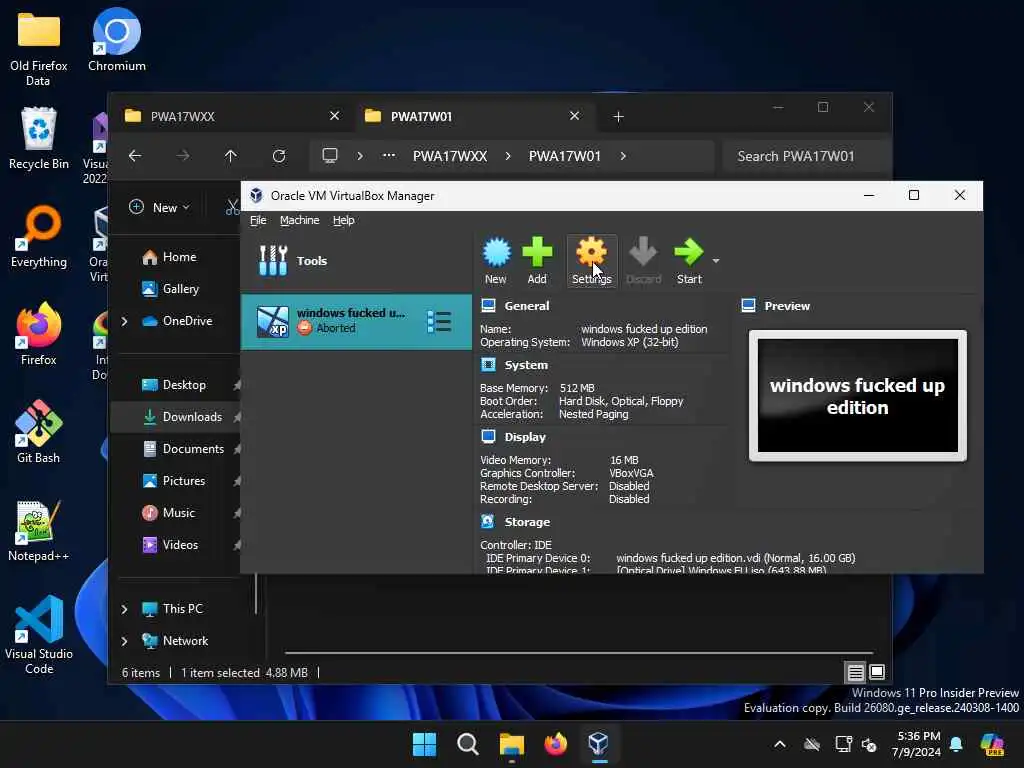Switch Explorer to large thumbnails view icon
Screen dimensions: 1024x768
[x=877, y=672]
